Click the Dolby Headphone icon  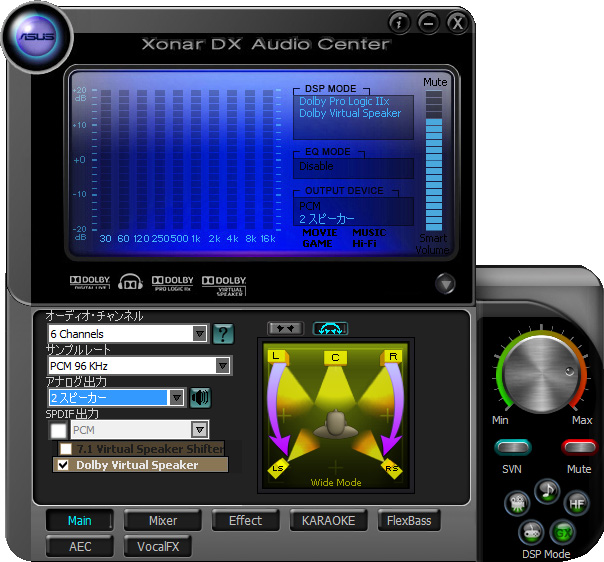point(130,282)
